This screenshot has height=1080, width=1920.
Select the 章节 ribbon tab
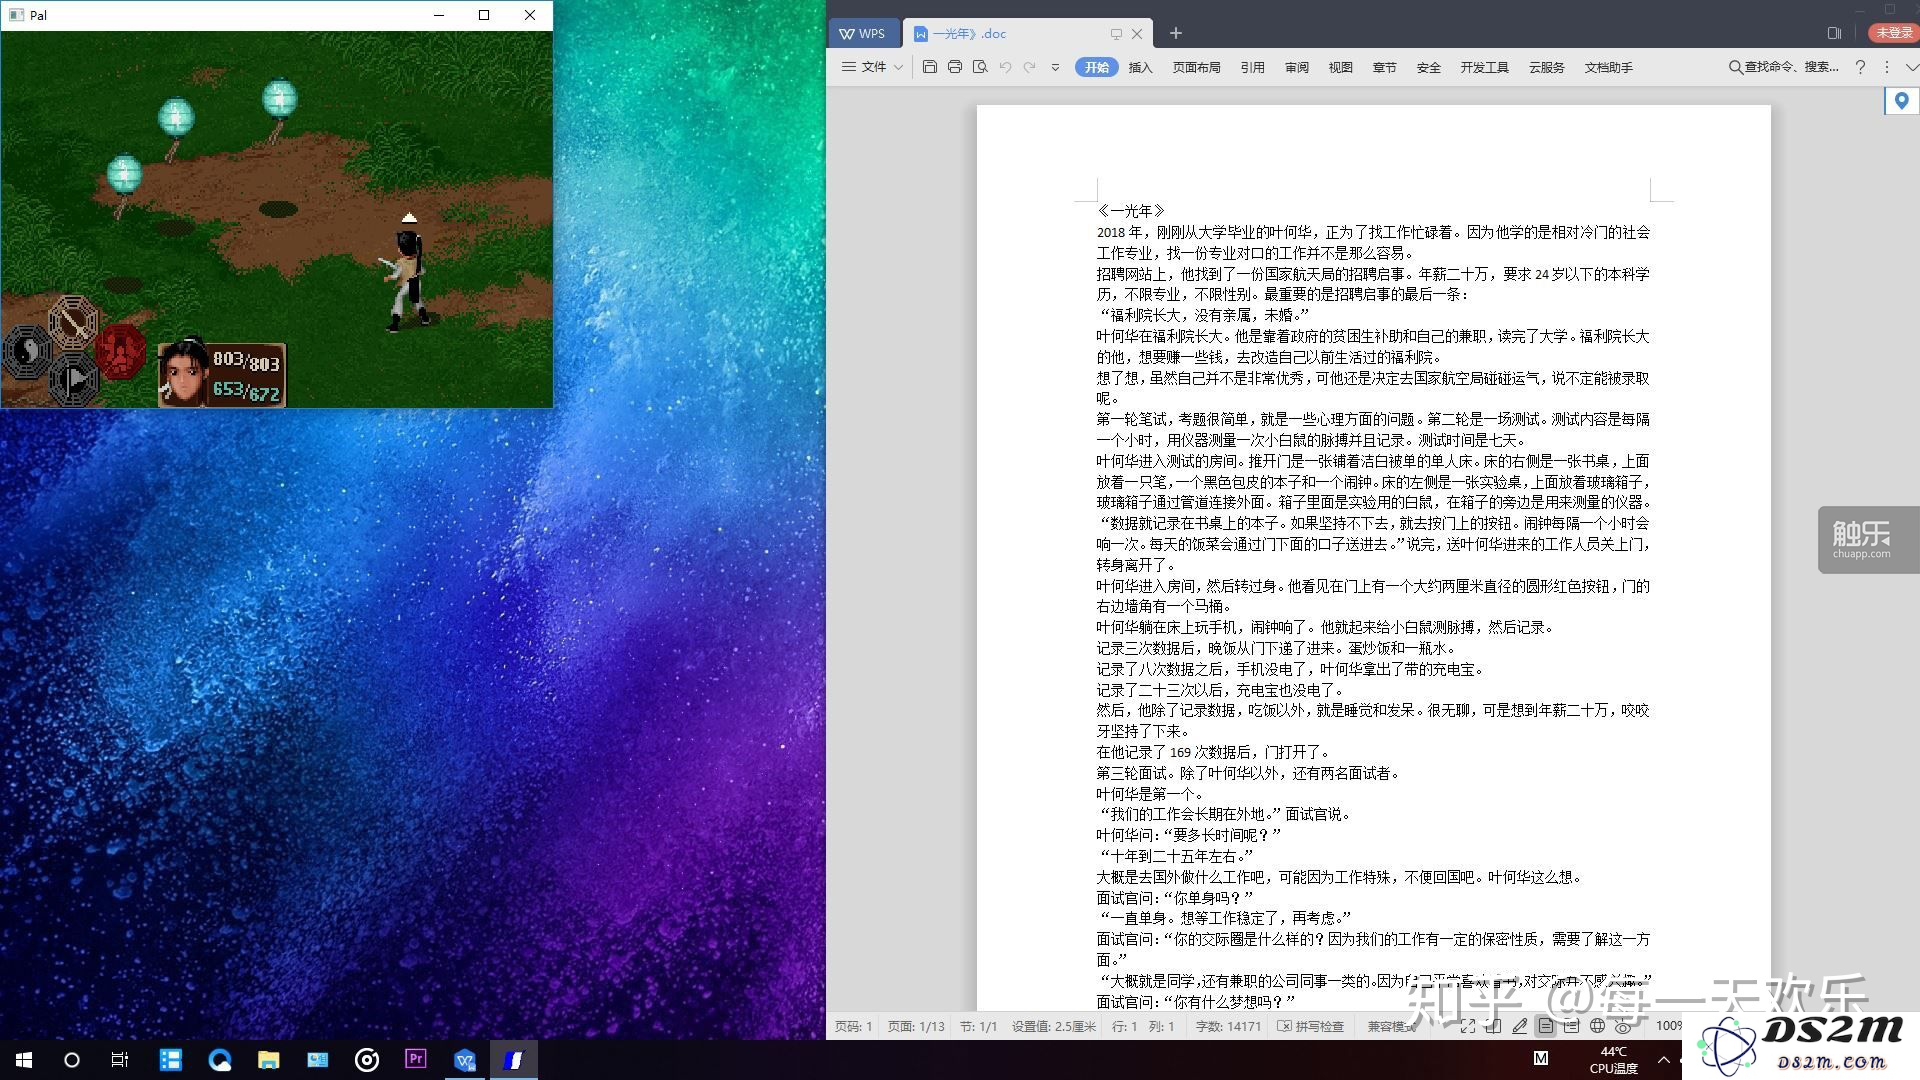[x=1385, y=67]
